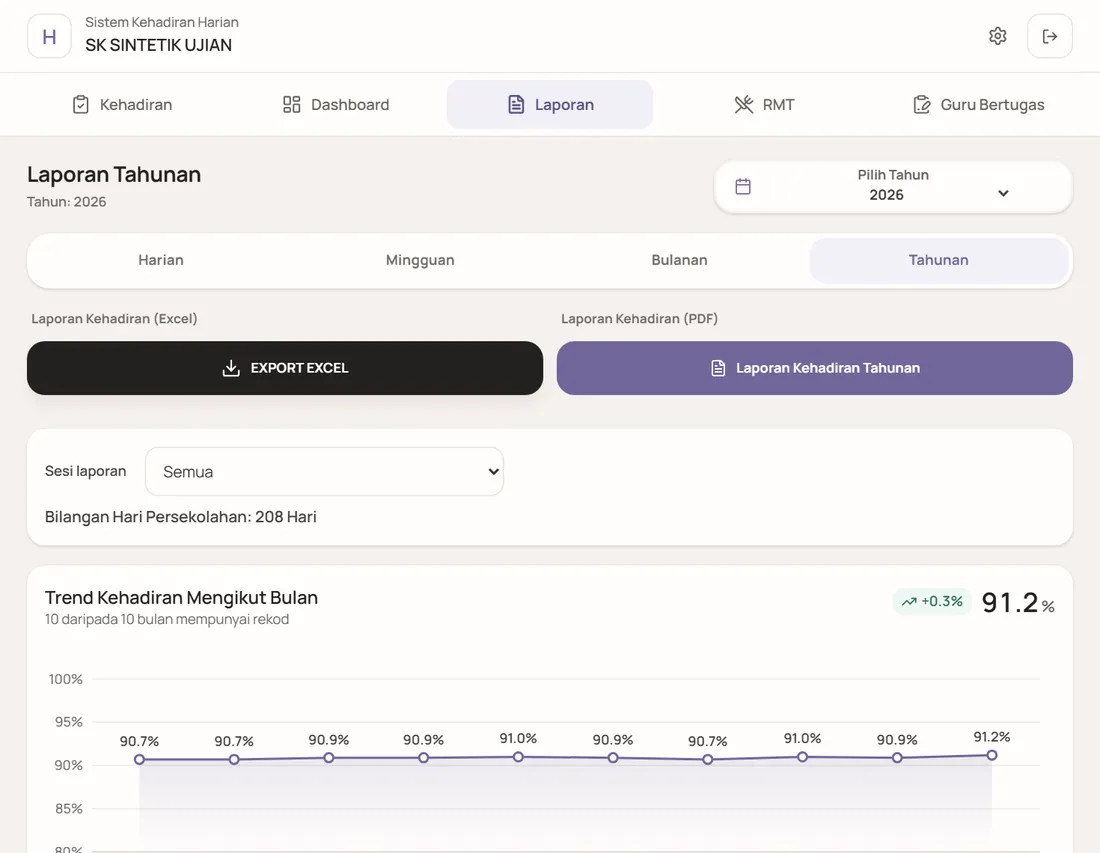
Task: Click the 'SK SINTETIK UJIAN' school name
Action: pos(159,45)
